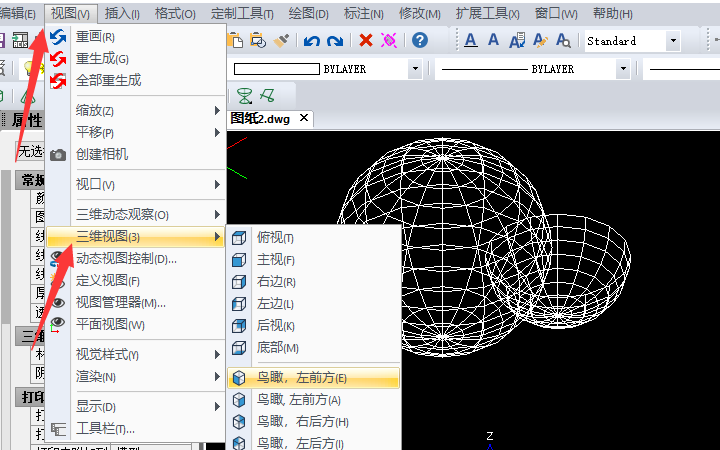Click the A text edit pencil icon
Viewport: 720px width, 450px height.
pyautogui.click(x=540, y=40)
